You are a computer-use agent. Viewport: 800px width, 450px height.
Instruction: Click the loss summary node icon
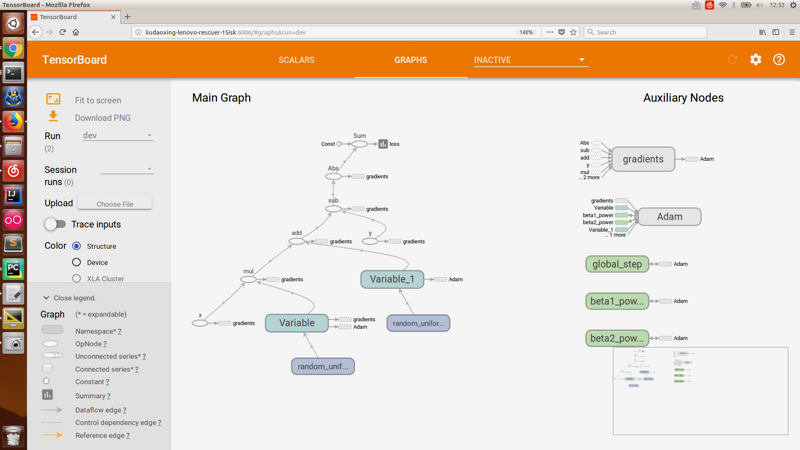click(x=383, y=144)
